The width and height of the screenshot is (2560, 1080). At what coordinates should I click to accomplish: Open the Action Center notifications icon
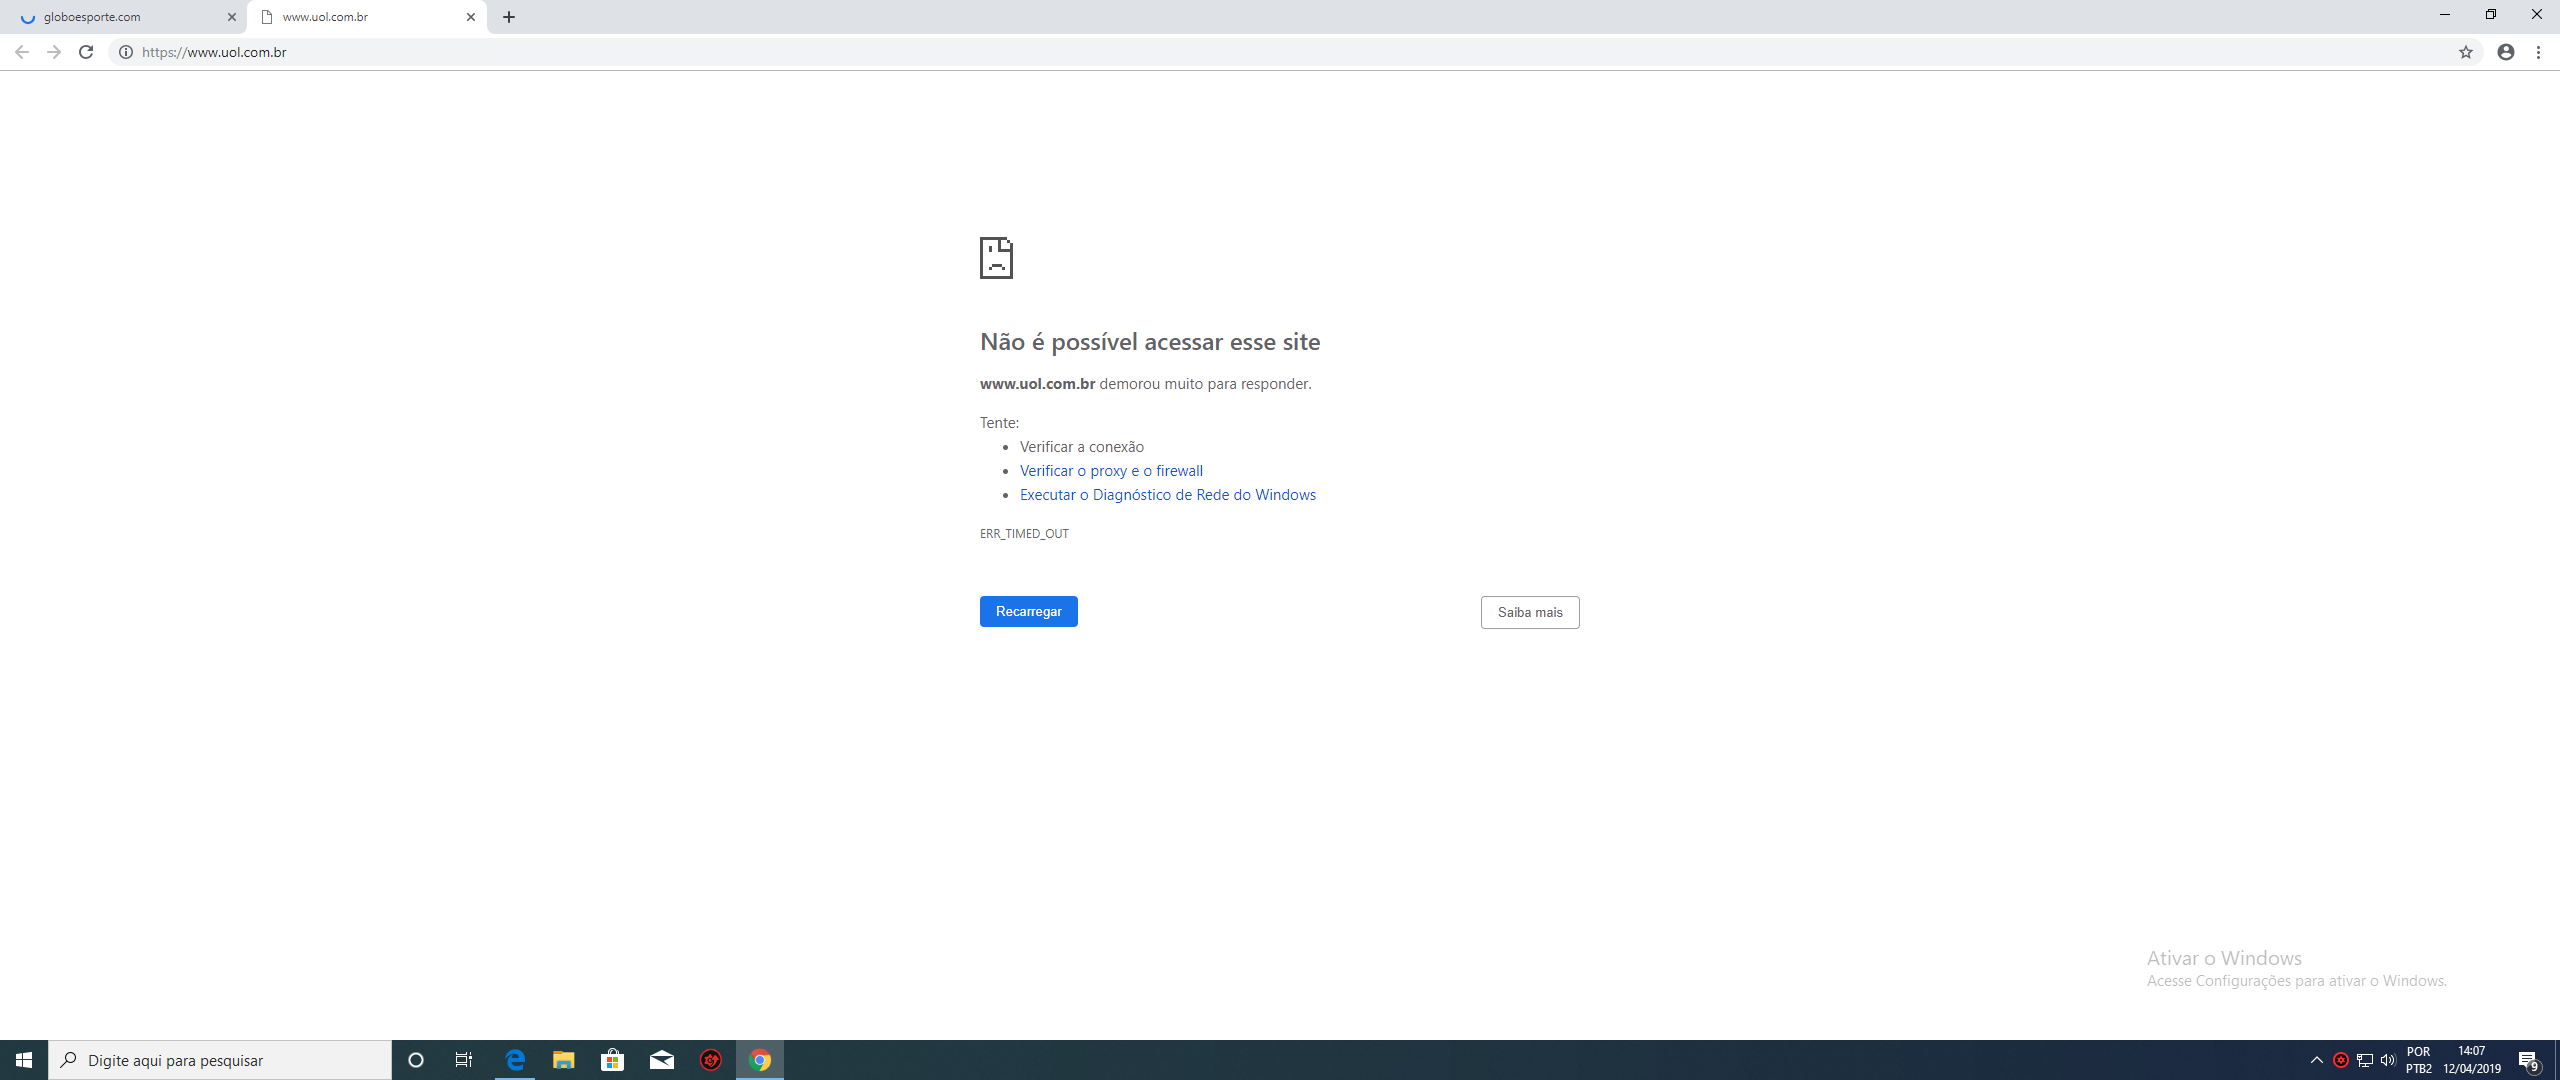(2529, 1060)
